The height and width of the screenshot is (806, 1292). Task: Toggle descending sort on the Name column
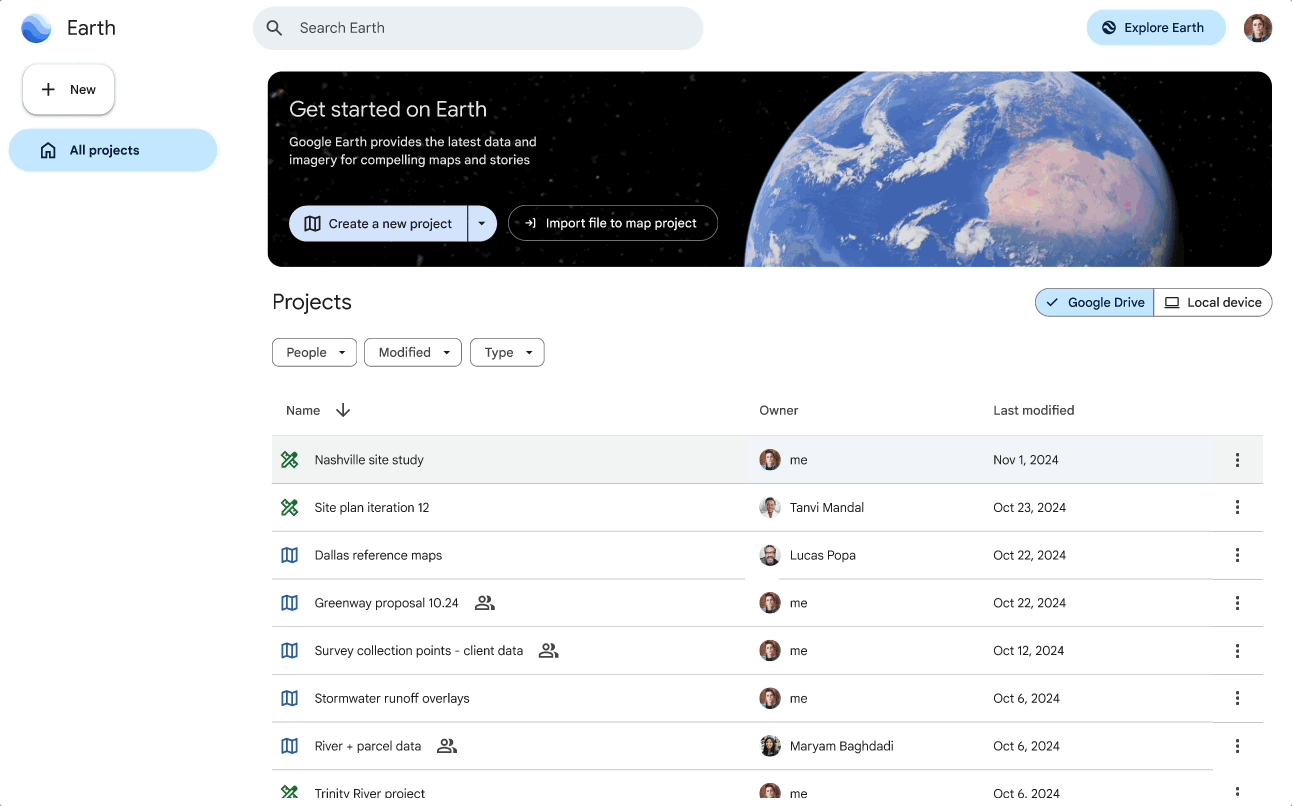pyautogui.click(x=343, y=410)
